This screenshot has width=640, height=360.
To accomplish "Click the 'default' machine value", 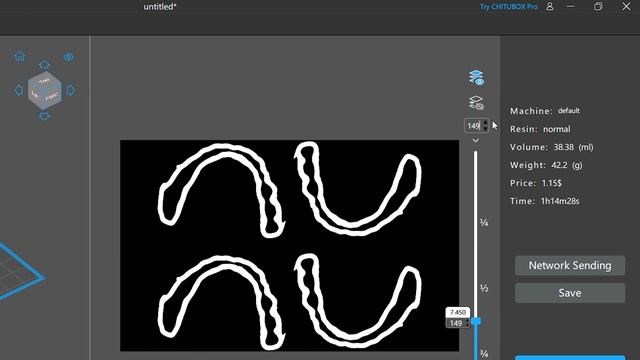I will pyautogui.click(x=569, y=111).
